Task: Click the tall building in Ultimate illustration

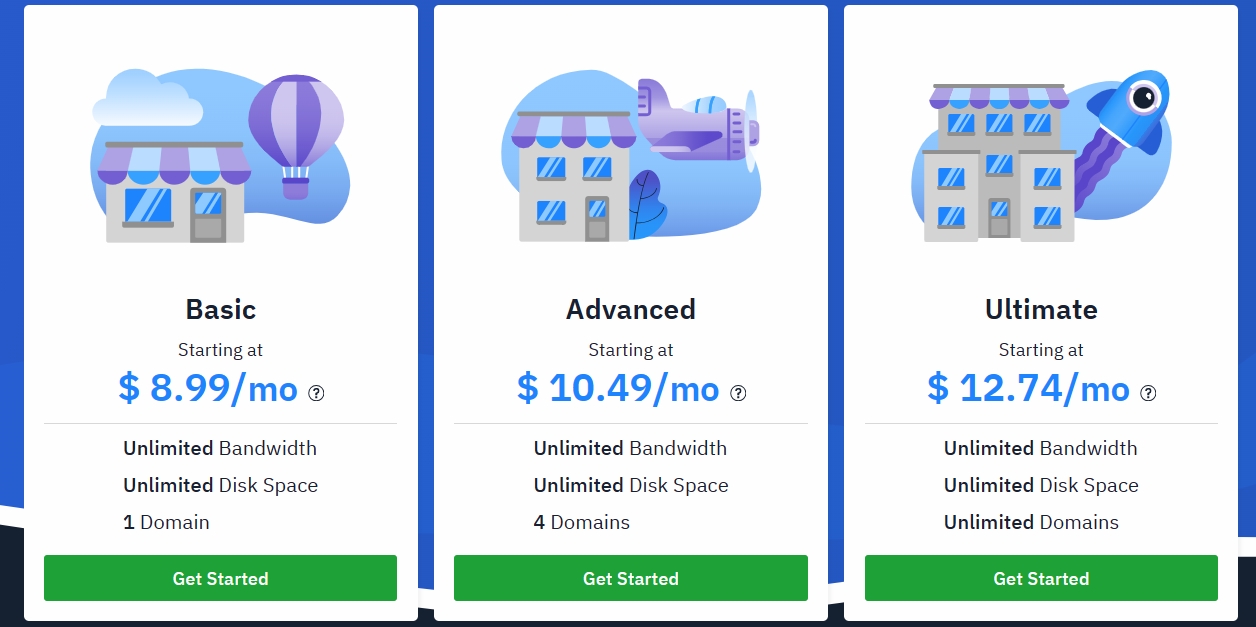Action: point(998,163)
